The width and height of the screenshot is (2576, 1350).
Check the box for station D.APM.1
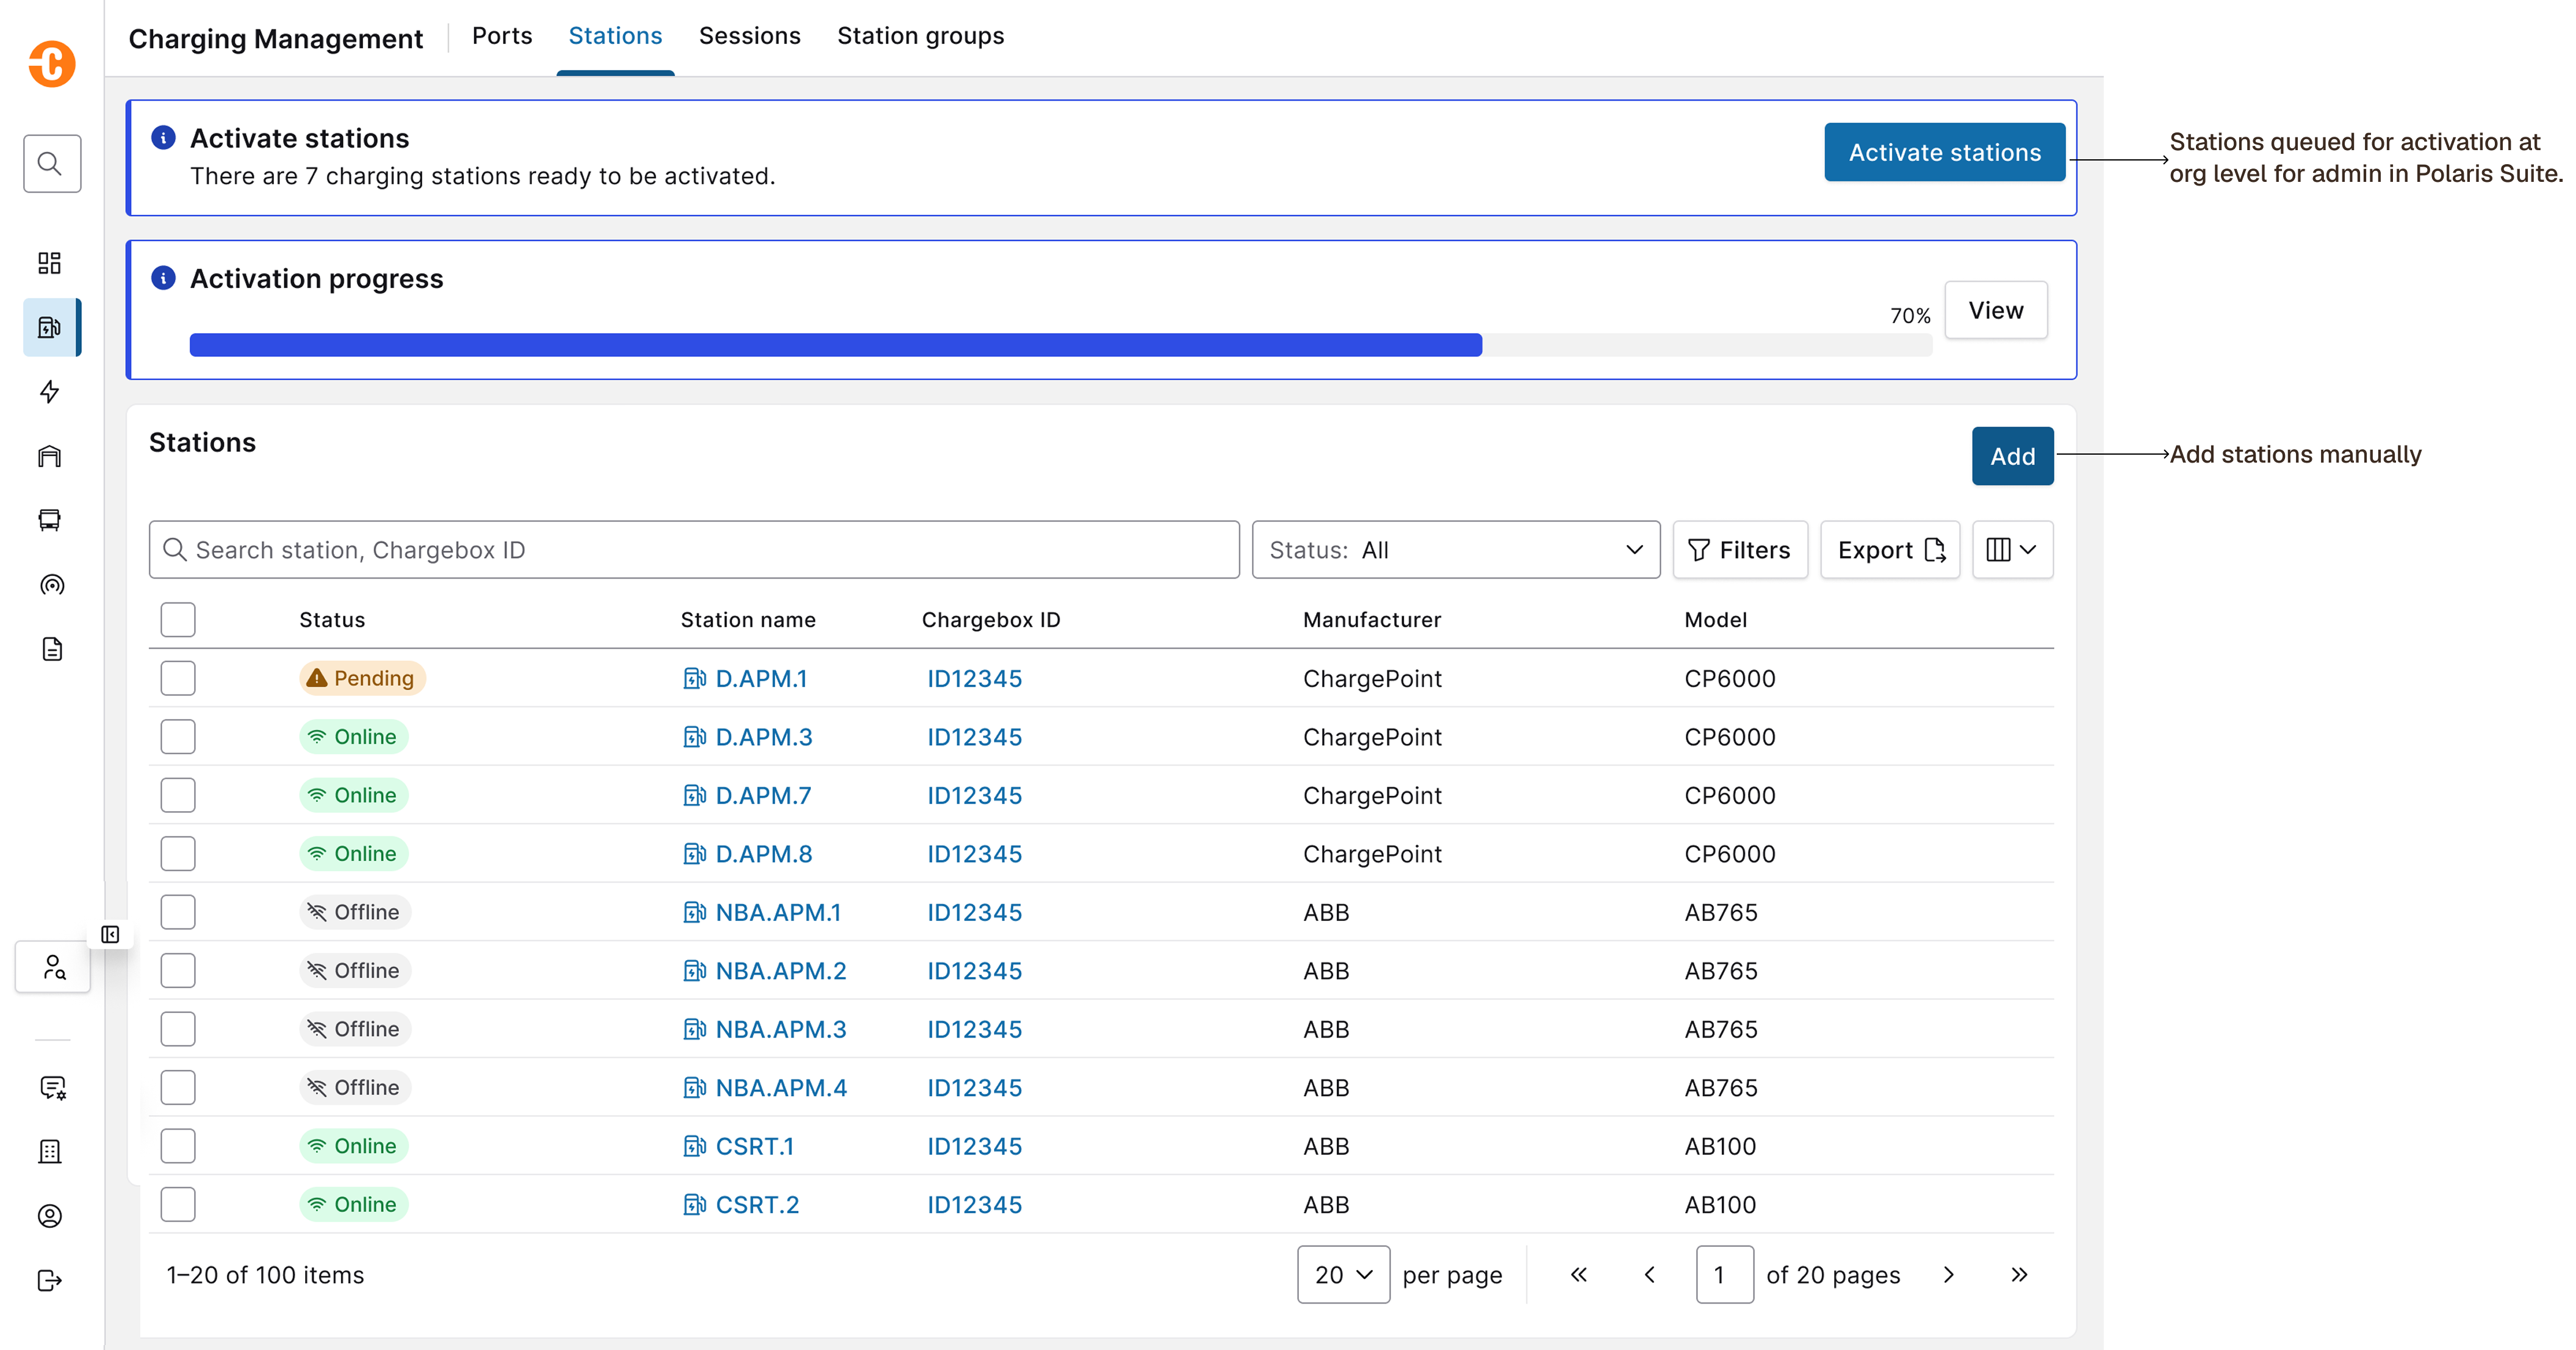tap(178, 678)
